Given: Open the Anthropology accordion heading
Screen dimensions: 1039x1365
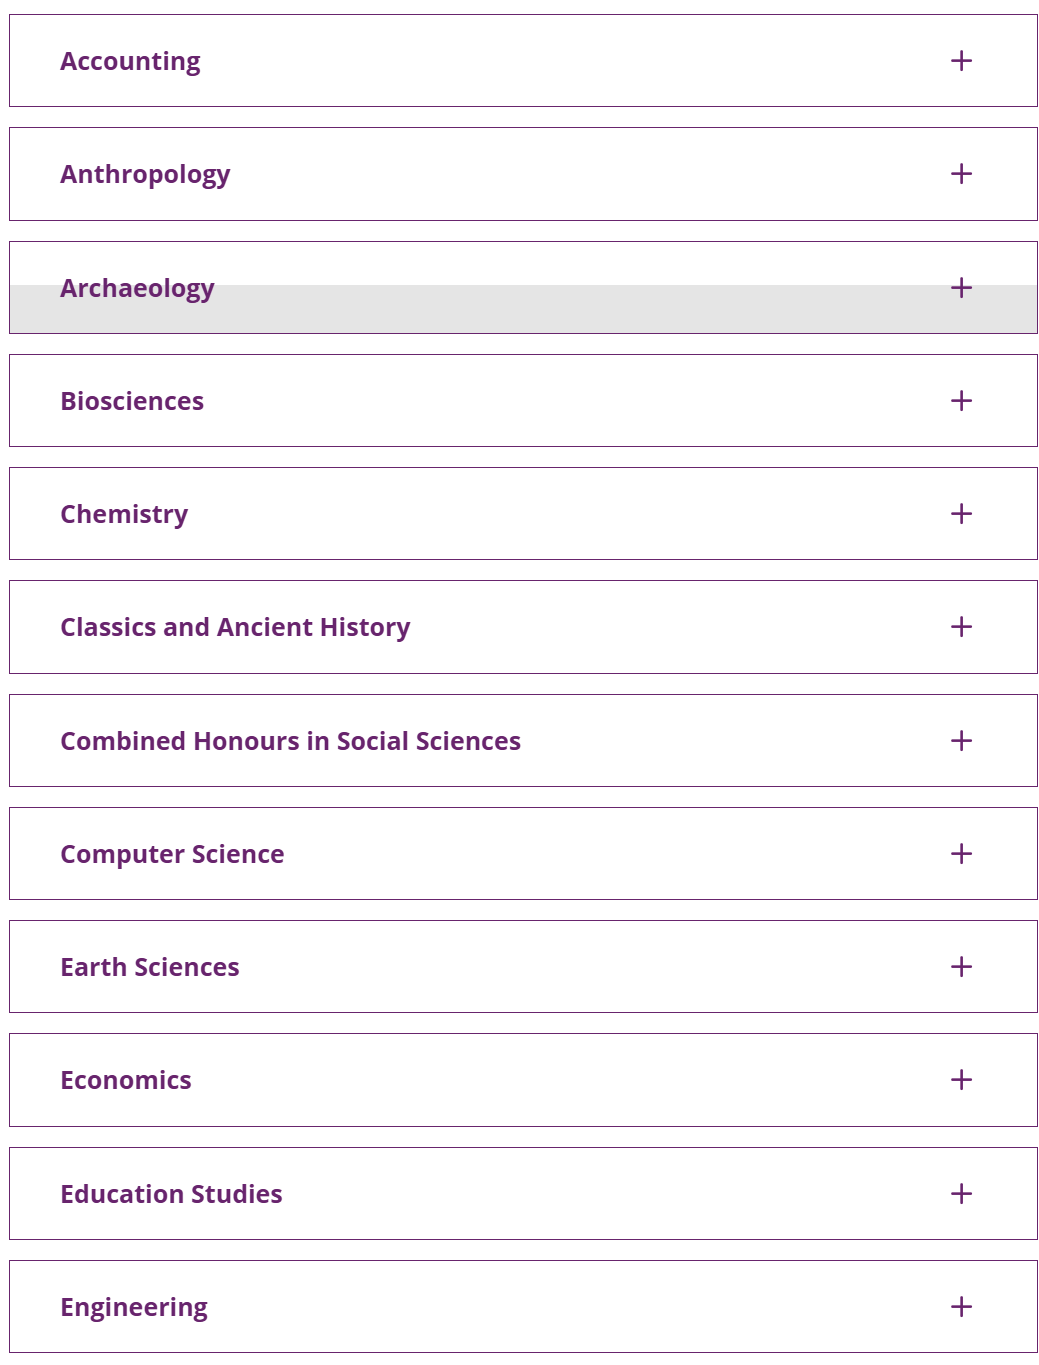Looking at the screenshot, I should click(x=145, y=175).
